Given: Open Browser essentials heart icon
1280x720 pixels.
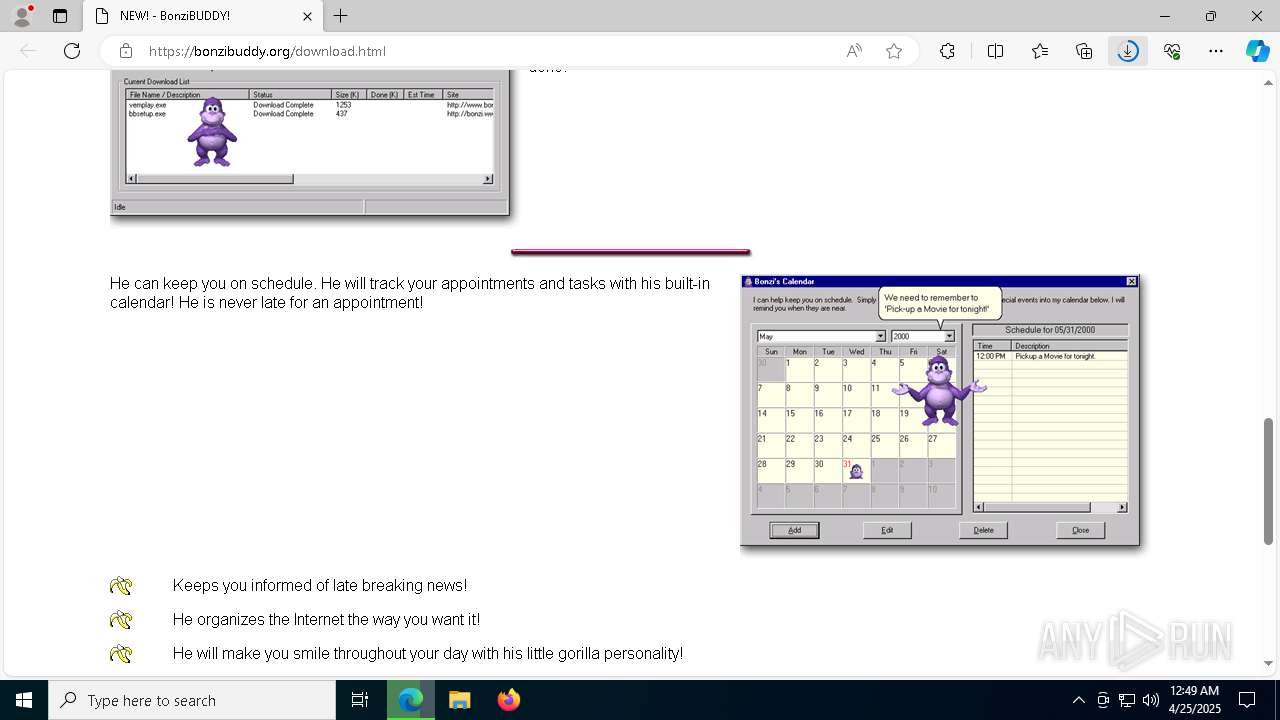Looking at the screenshot, I should point(1172,51).
